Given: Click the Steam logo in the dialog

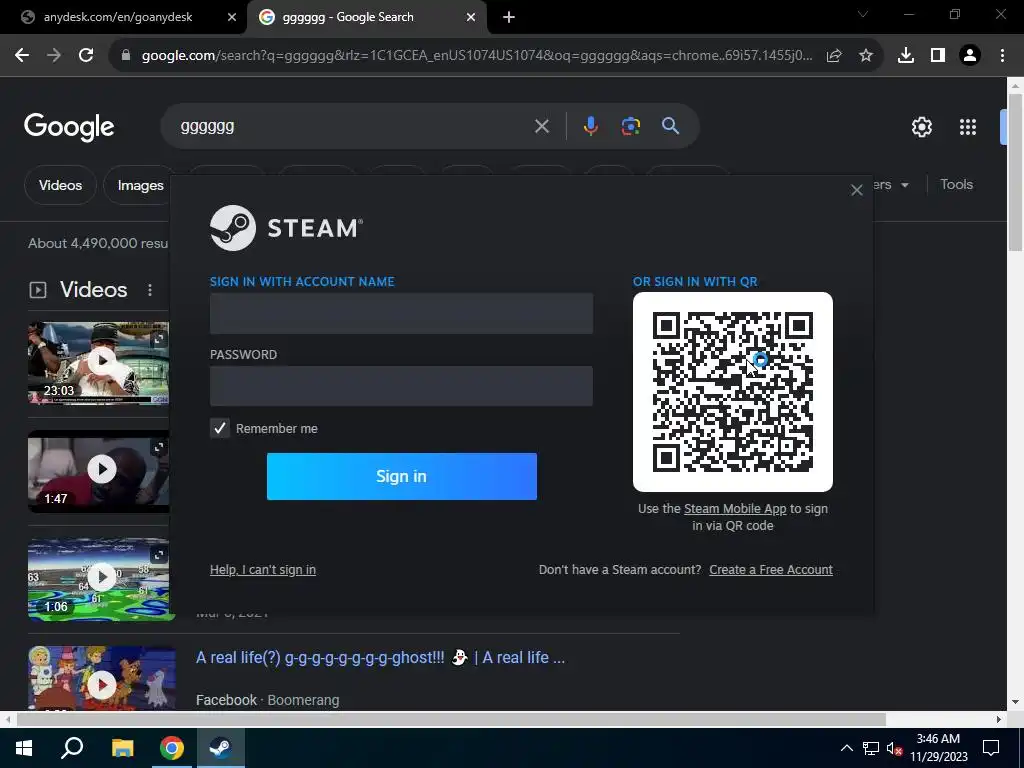Looking at the screenshot, I should coord(286,228).
